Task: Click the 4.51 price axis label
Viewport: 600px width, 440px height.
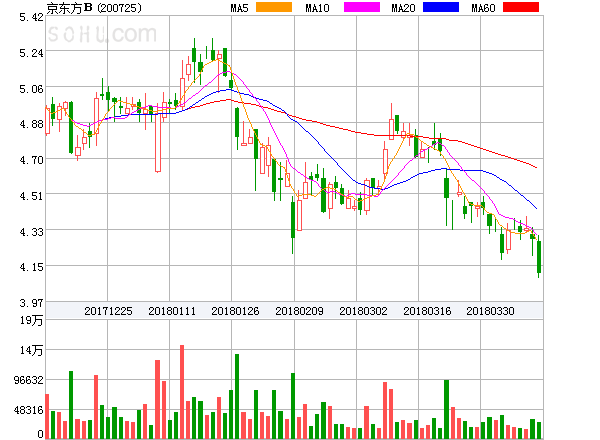Action: pyautogui.click(x=32, y=196)
